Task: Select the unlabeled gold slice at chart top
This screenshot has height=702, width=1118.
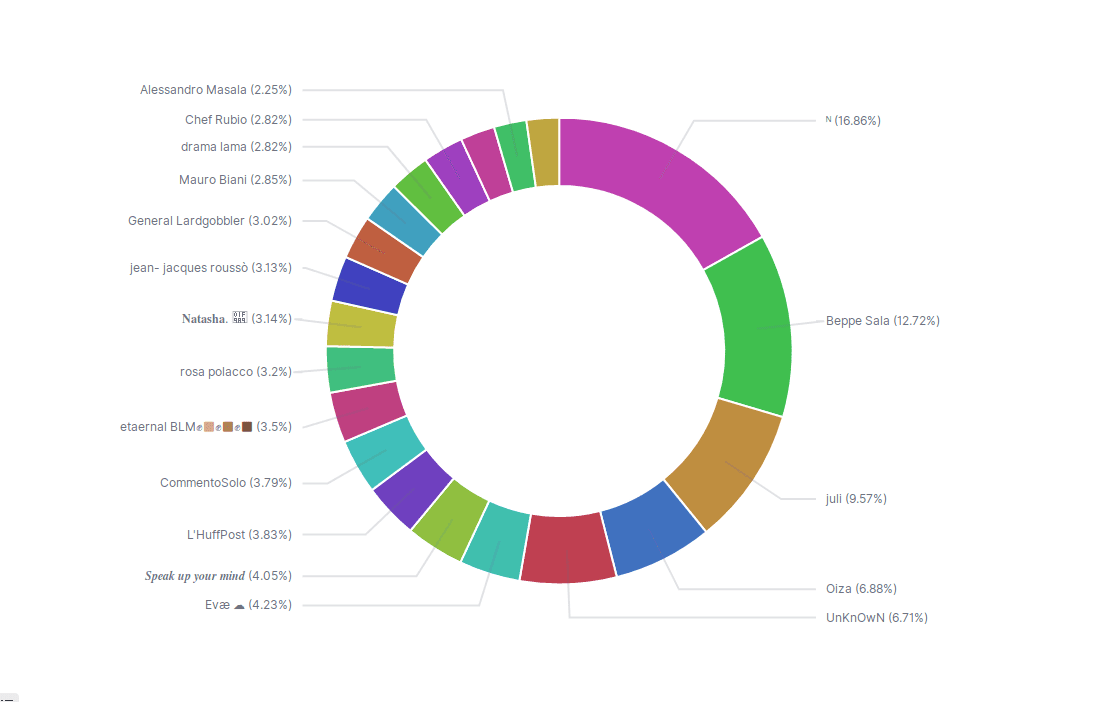Action: [544, 152]
